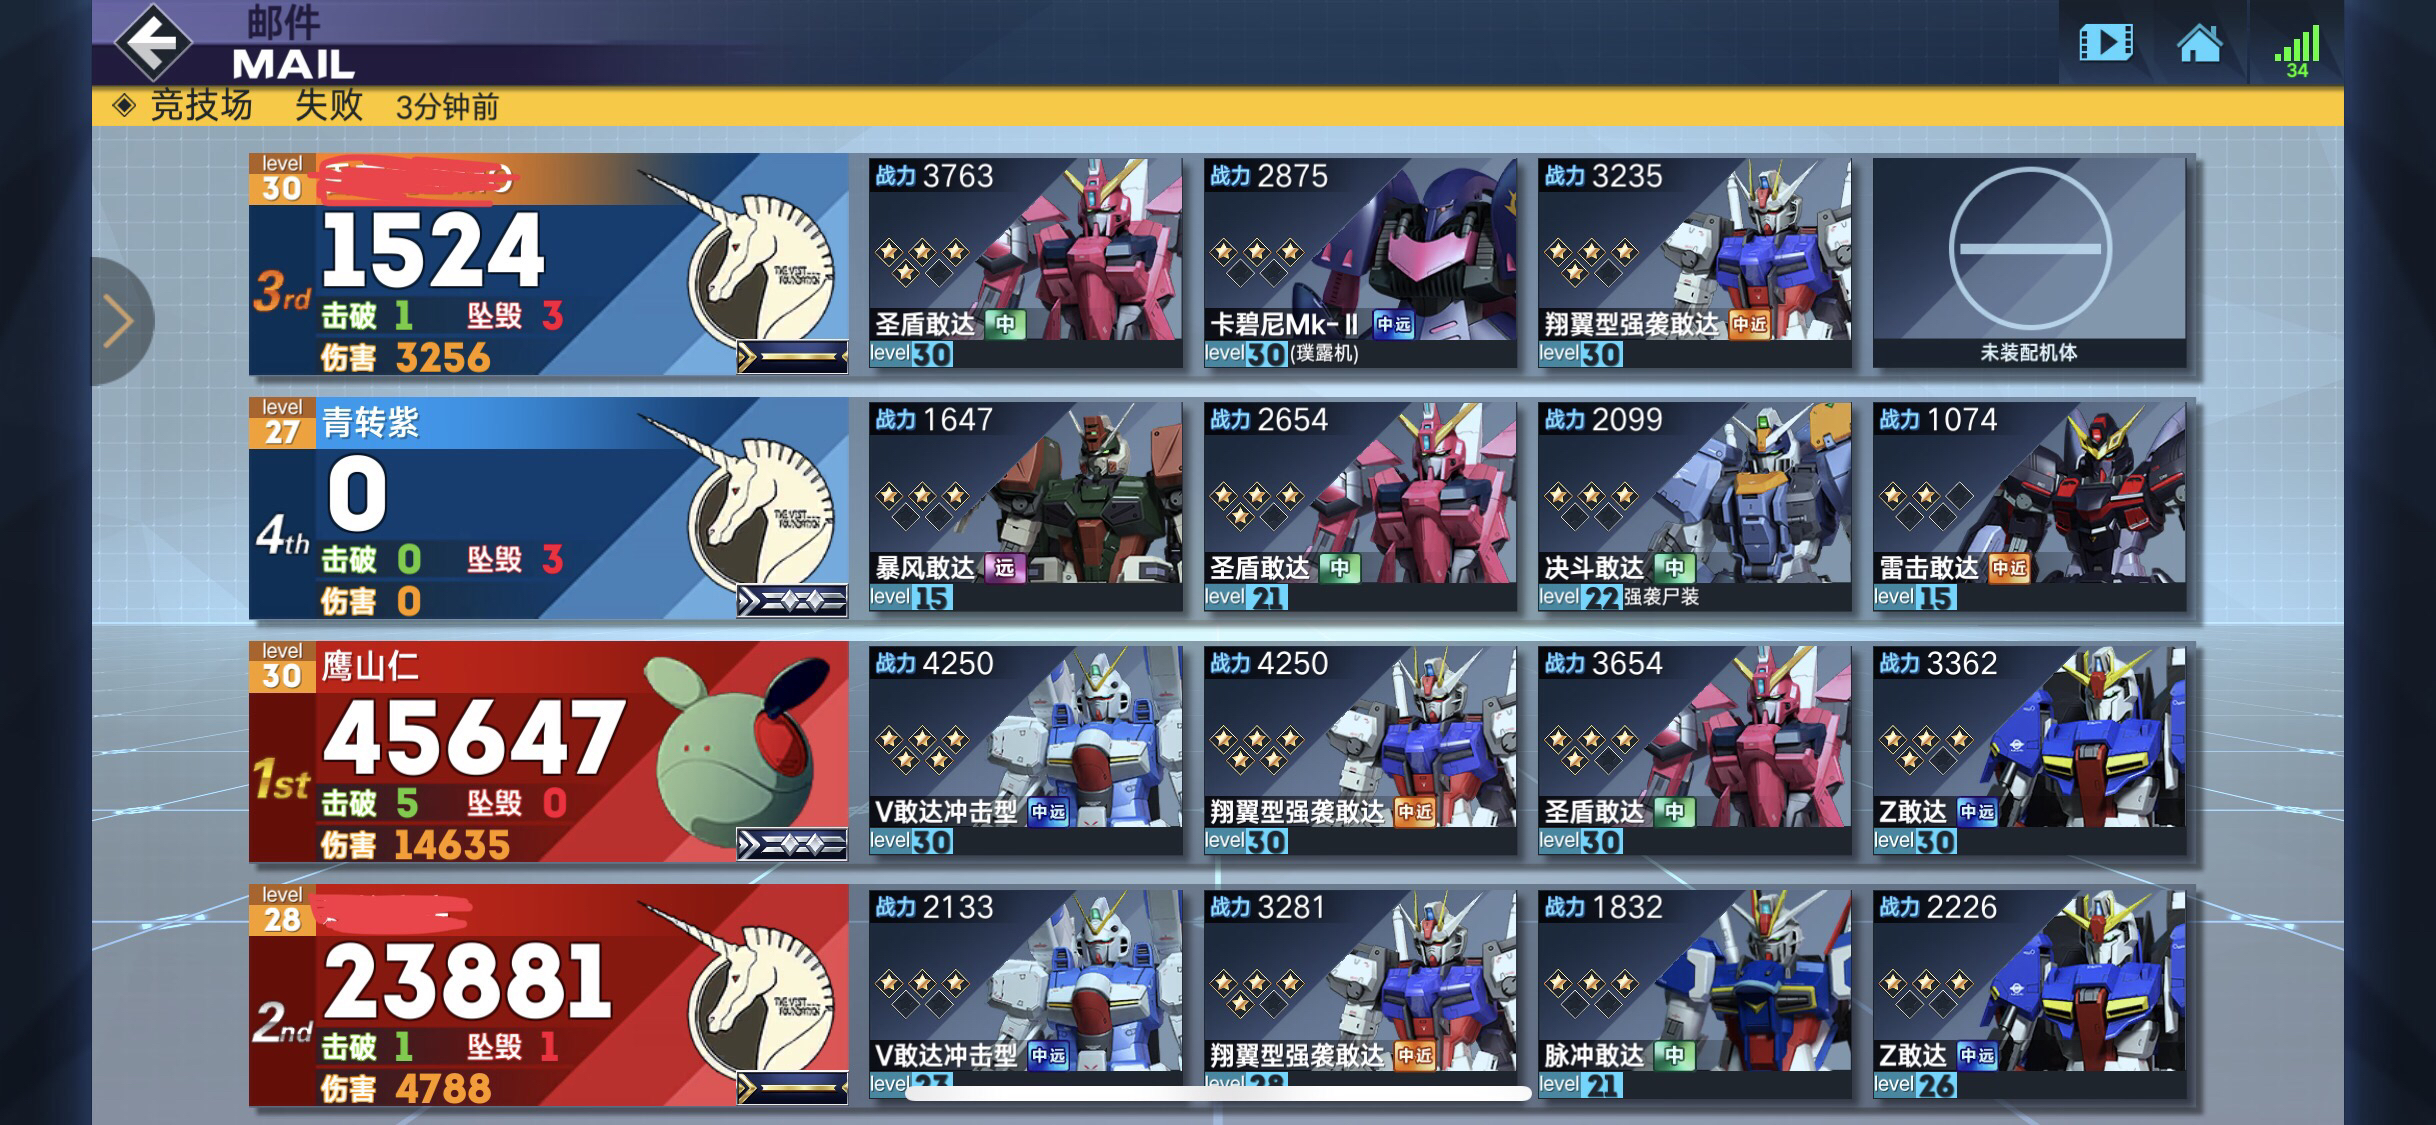Image resolution: width=2436 pixels, height=1125 pixels.
Task: Expand the left side panel chevron
Action: pos(121,322)
